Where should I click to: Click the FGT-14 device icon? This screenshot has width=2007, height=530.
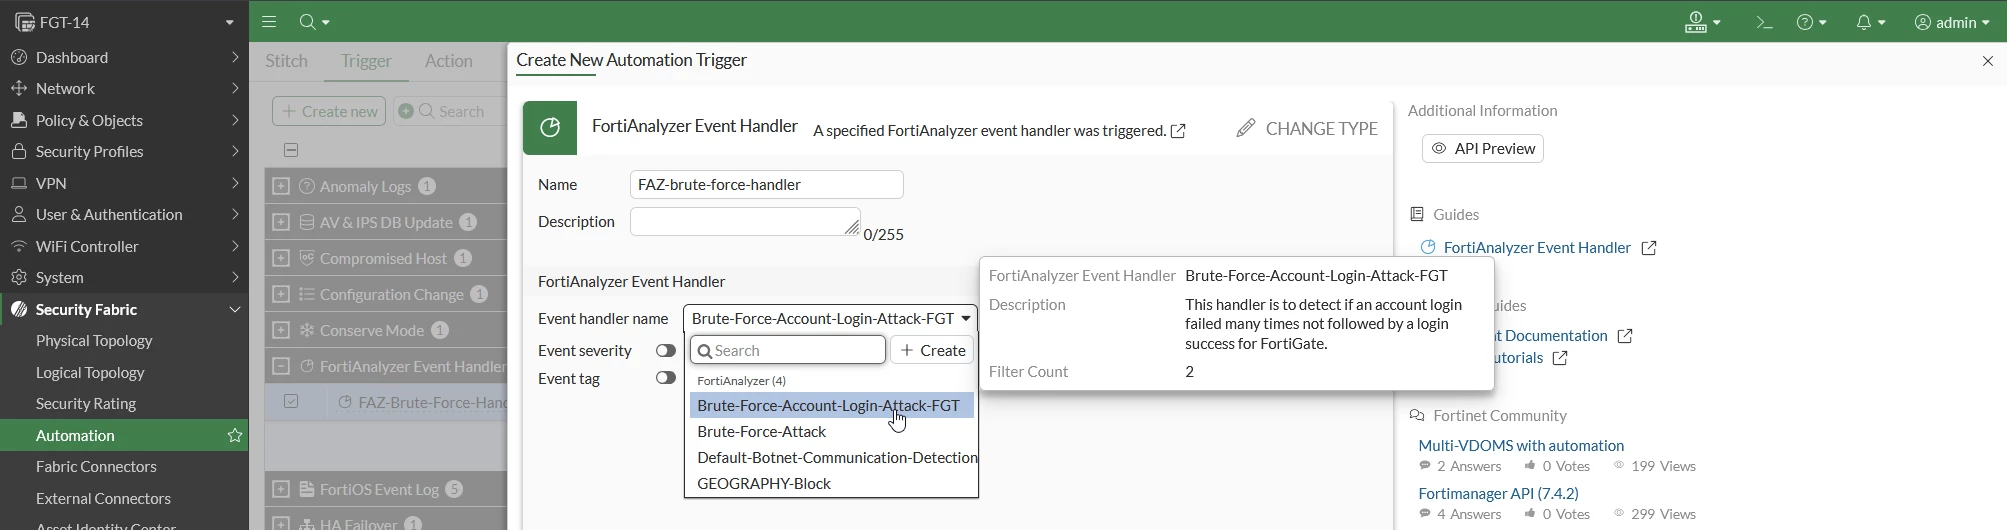coord(25,22)
